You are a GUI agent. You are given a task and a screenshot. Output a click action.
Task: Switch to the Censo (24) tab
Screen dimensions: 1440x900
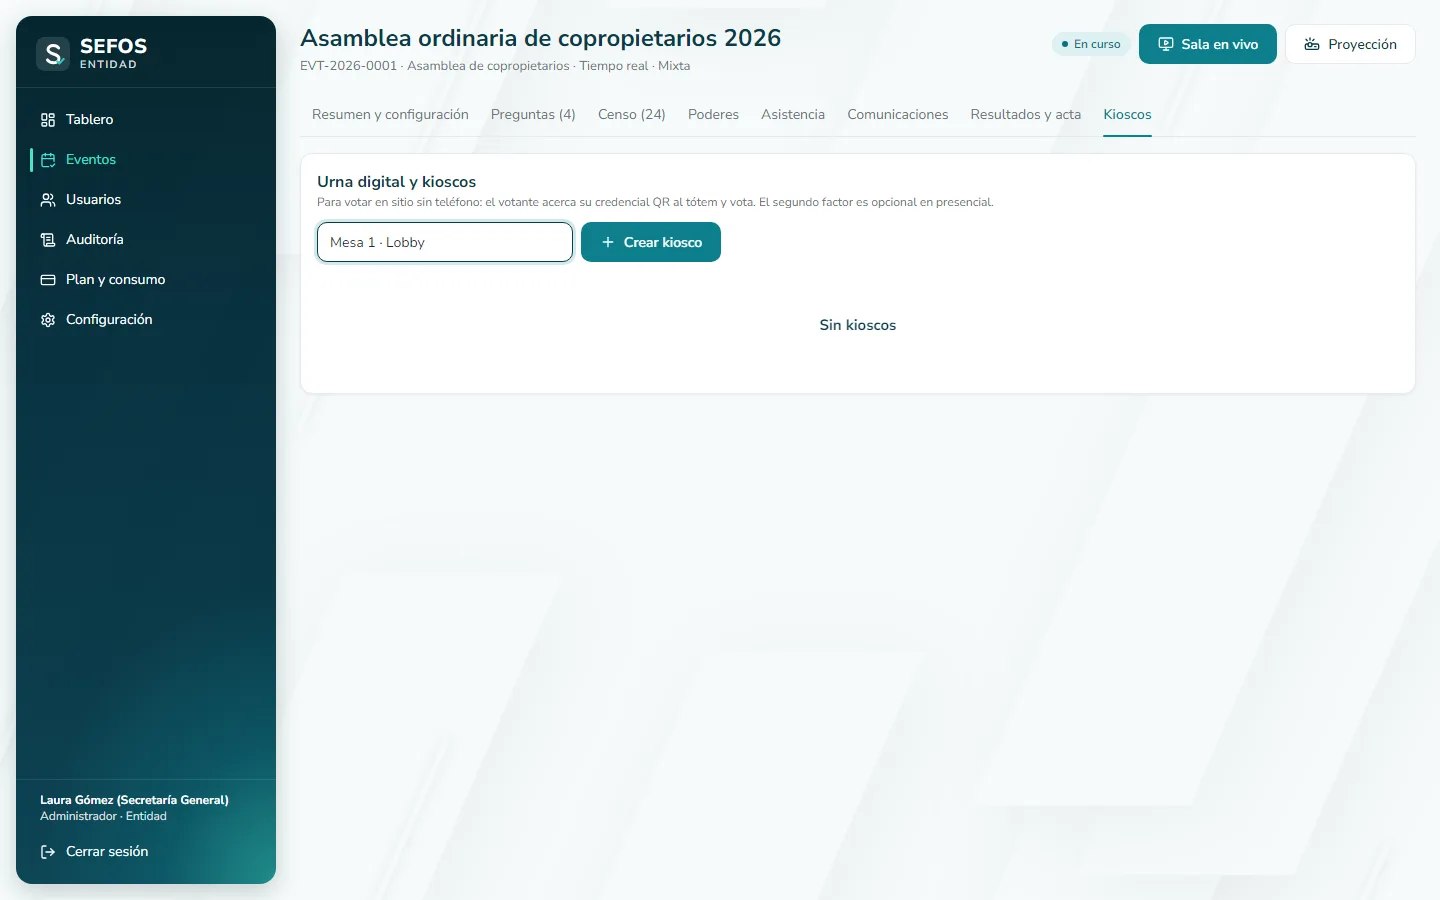[632, 115]
